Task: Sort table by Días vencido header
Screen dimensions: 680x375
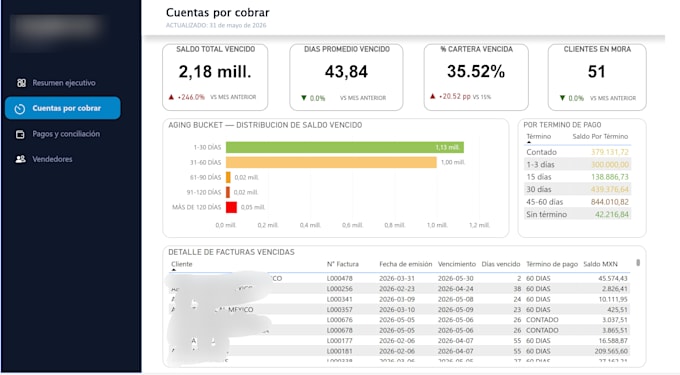Action: tap(501, 264)
